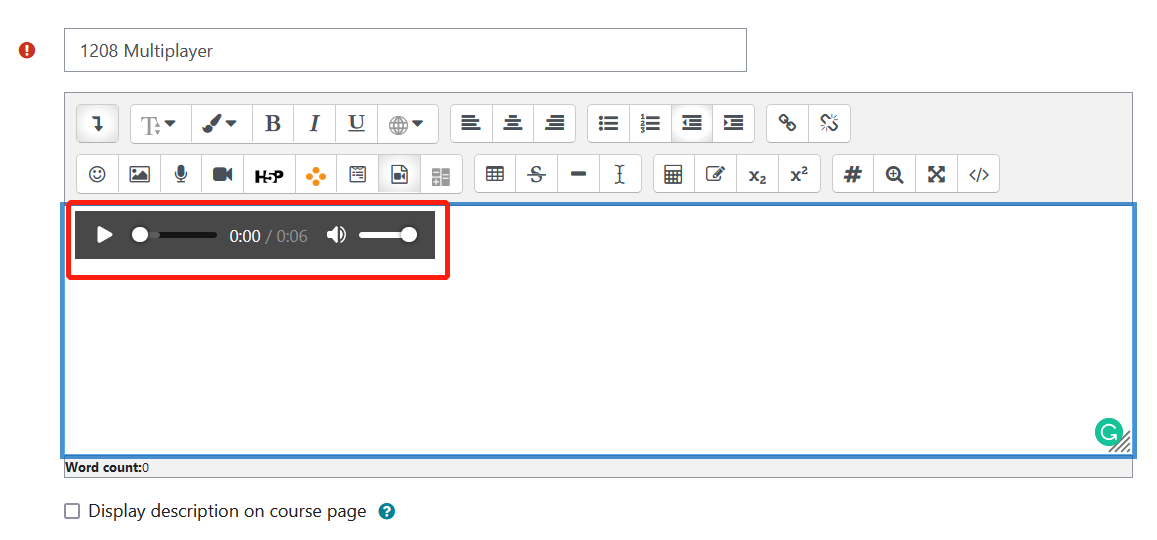Viewport: 1157px width, 540px height.
Task: Toggle subscript formatting
Action: pyautogui.click(x=757, y=174)
